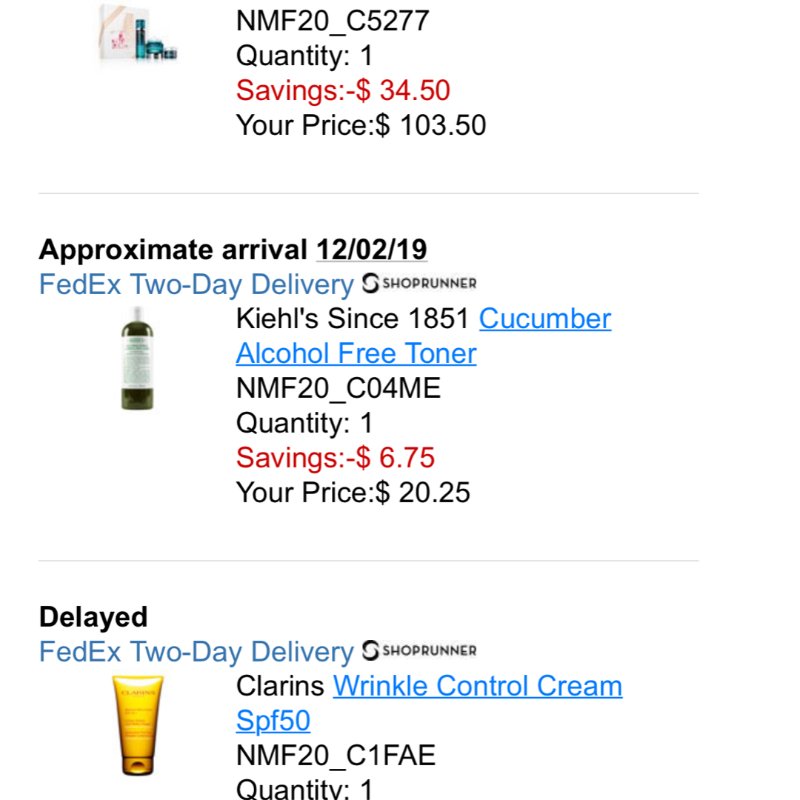Click the red Savings -$34.50 text
800x800 pixels.
(x=343, y=90)
